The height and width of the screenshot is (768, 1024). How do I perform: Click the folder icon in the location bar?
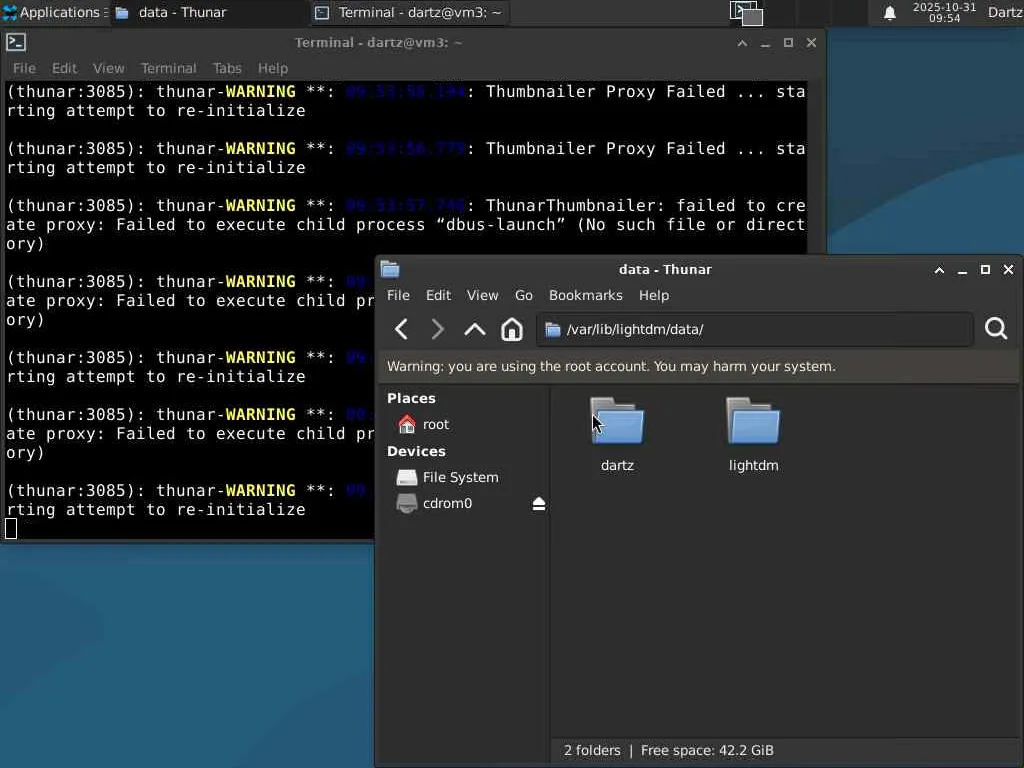552,329
